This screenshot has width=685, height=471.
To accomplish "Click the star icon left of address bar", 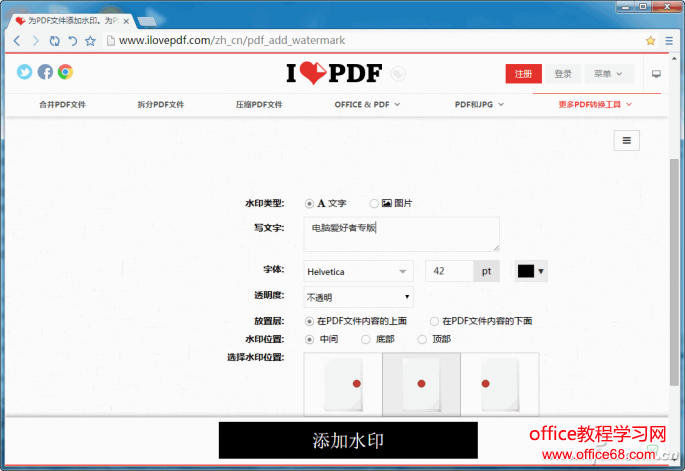I will coord(90,41).
